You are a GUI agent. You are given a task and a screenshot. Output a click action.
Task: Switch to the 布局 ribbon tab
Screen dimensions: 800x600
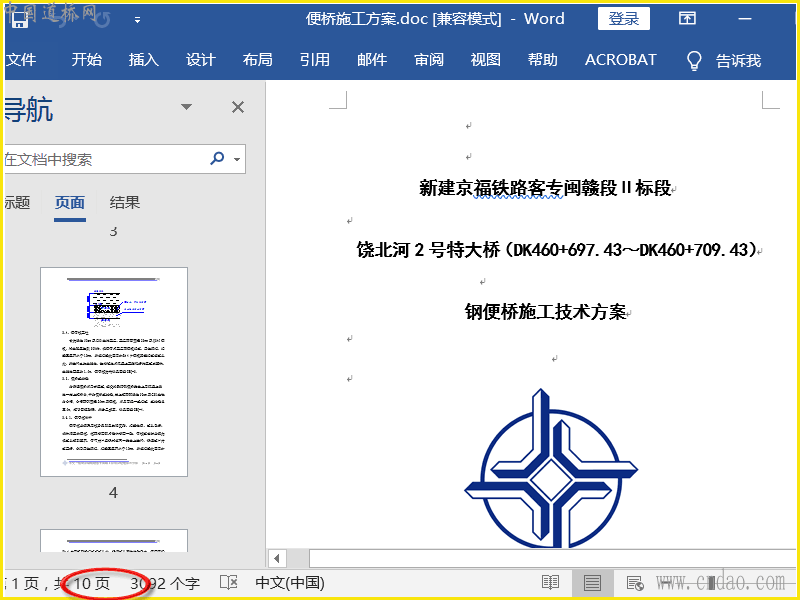258,60
